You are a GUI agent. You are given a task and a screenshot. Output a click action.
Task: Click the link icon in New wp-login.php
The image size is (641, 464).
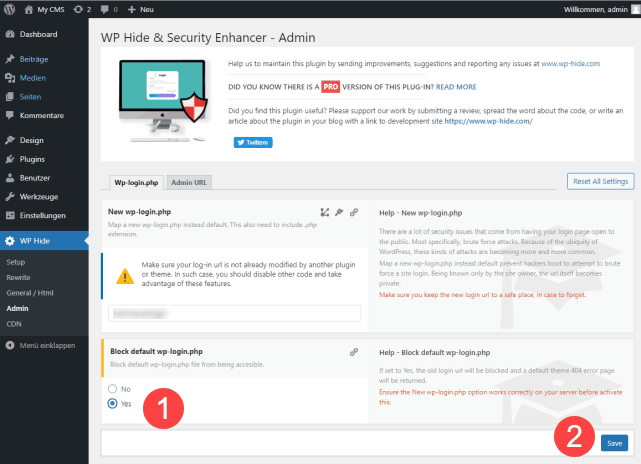click(x=354, y=212)
